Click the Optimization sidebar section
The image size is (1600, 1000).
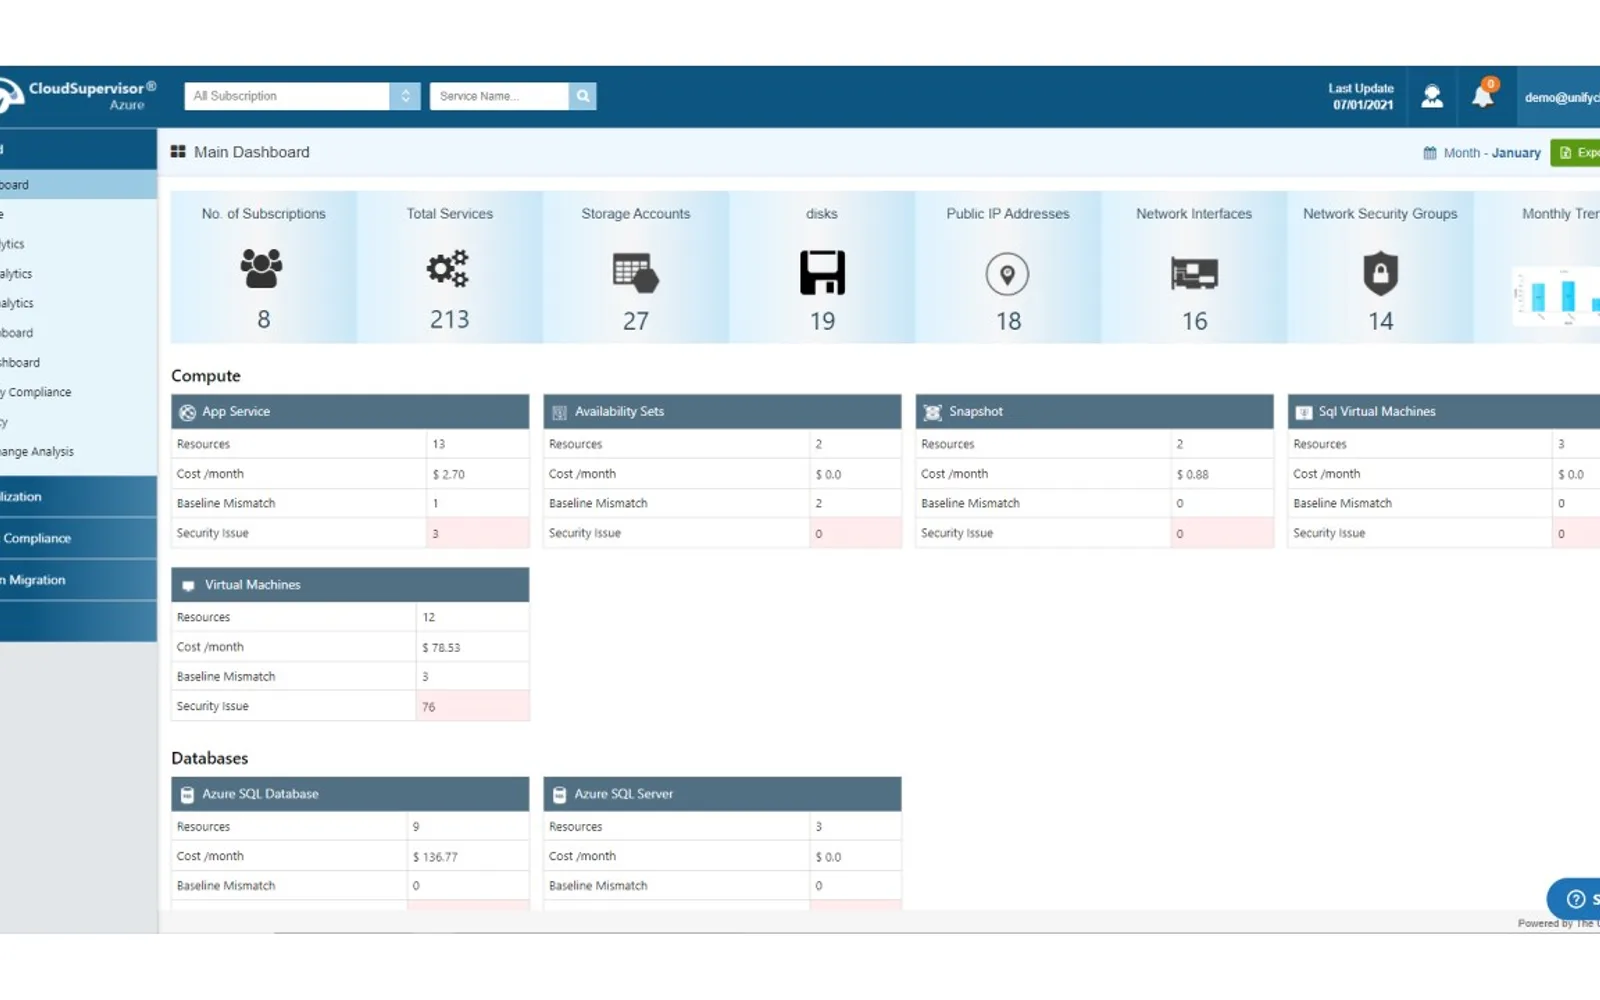[x=77, y=497]
